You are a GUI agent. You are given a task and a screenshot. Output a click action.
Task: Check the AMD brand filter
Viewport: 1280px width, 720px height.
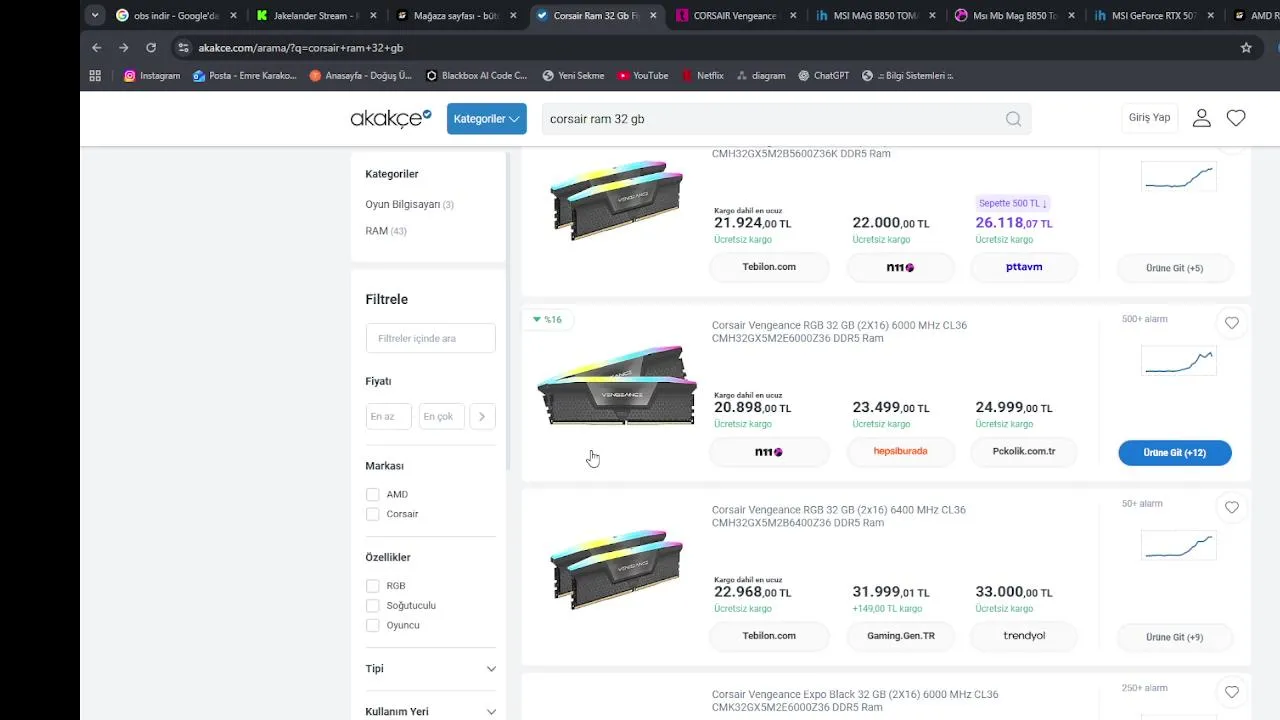coord(372,494)
